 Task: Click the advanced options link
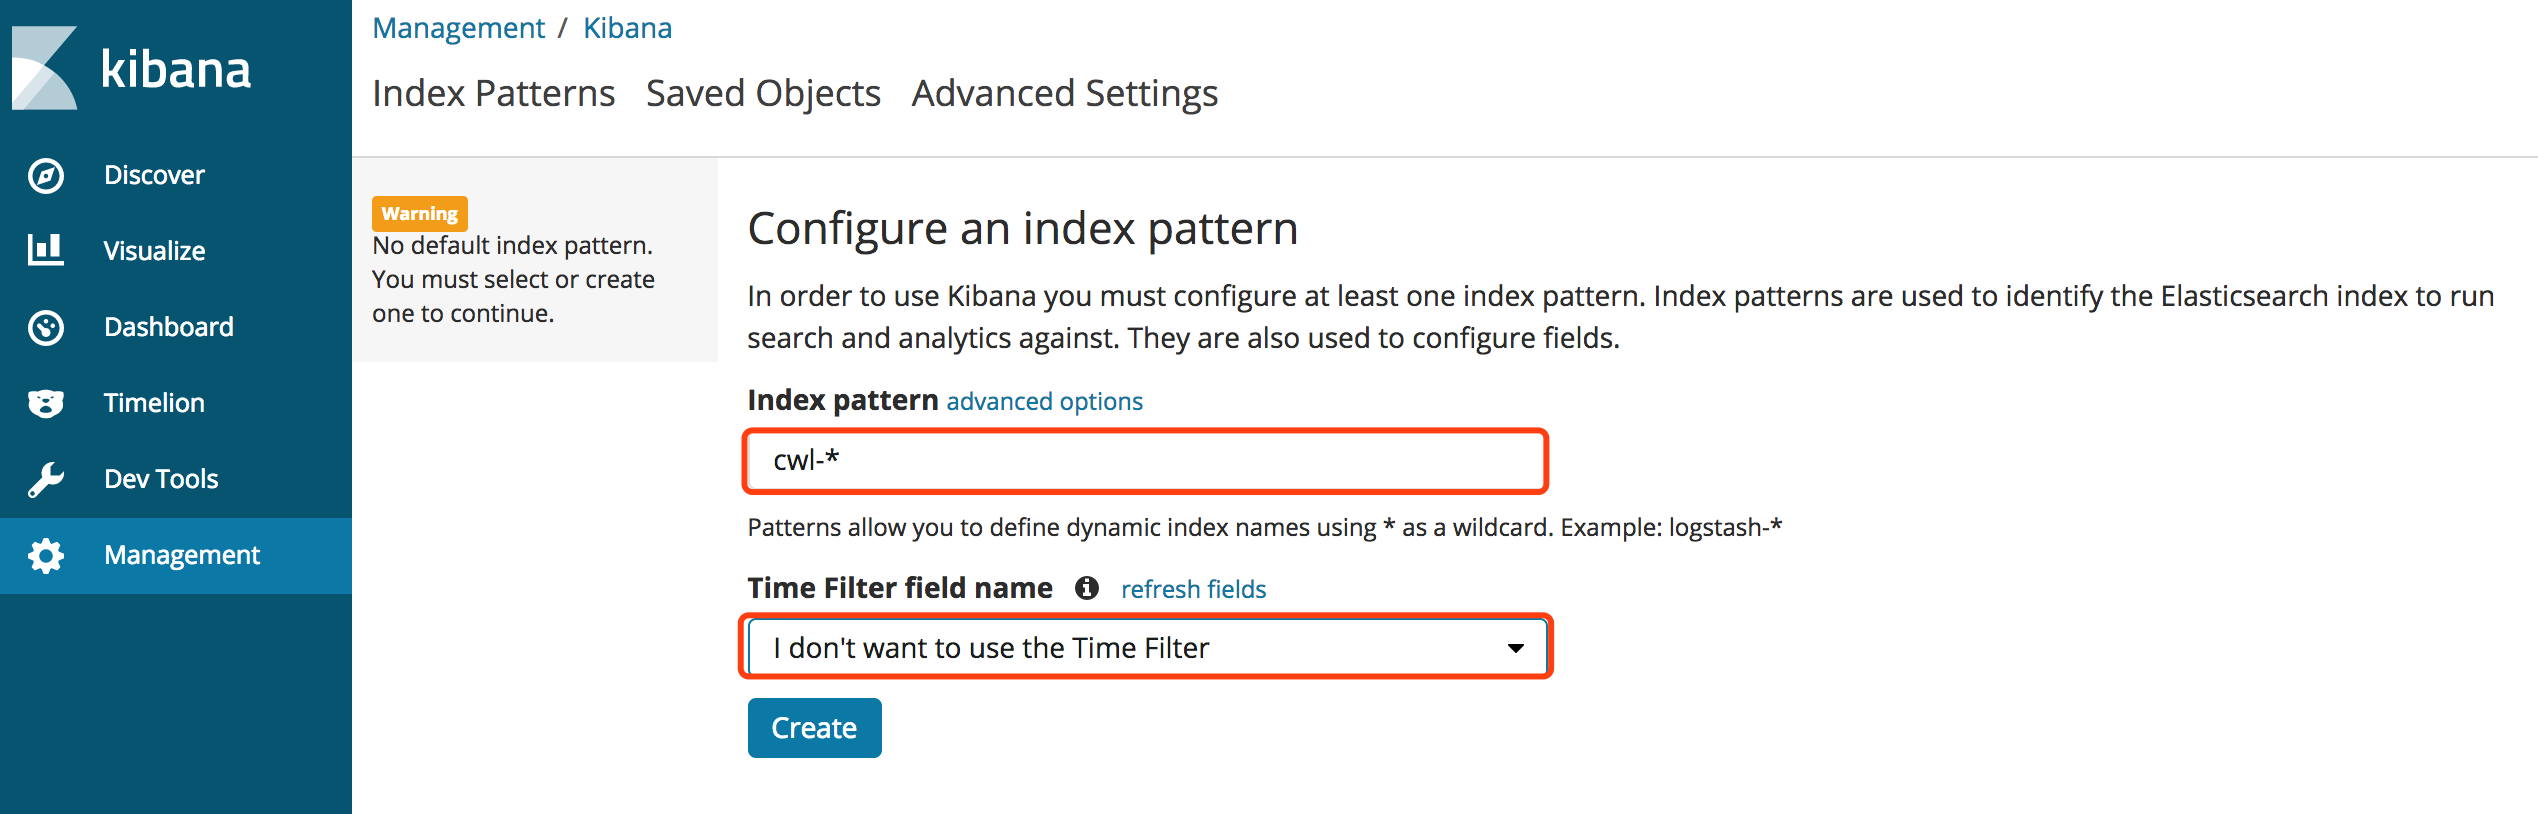pos(1044,402)
